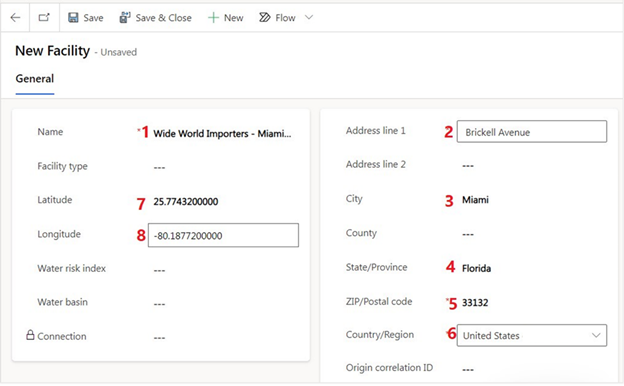Click the Country/Region label
Image resolution: width=624 pixels, height=386 pixels.
pyautogui.click(x=380, y=335)
